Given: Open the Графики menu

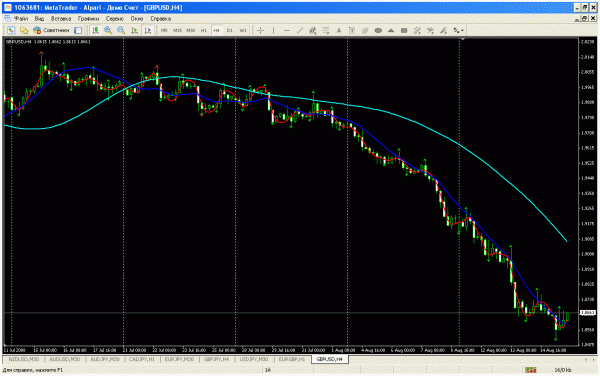Looking at the screenshot, I should (88, 18).
